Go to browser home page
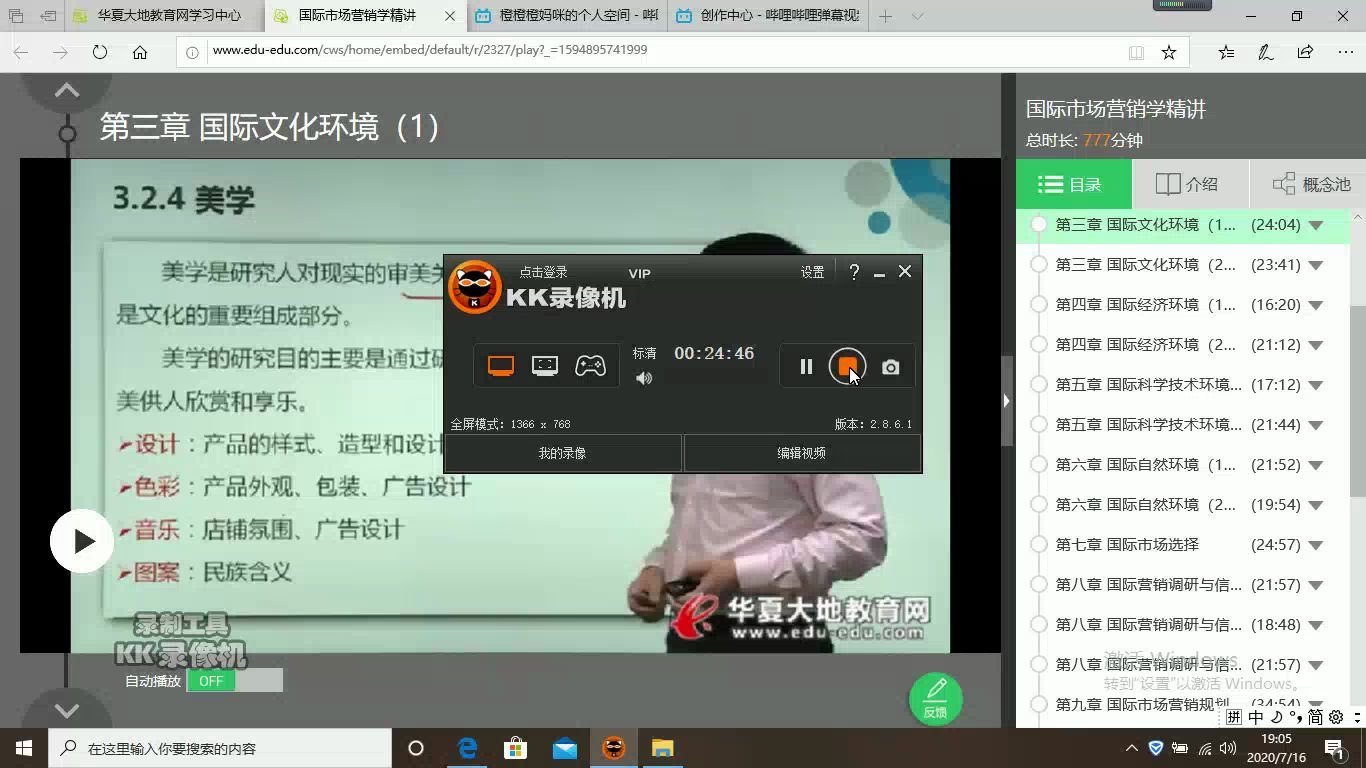Screen dimensions: 1366x768 point(140,52)
